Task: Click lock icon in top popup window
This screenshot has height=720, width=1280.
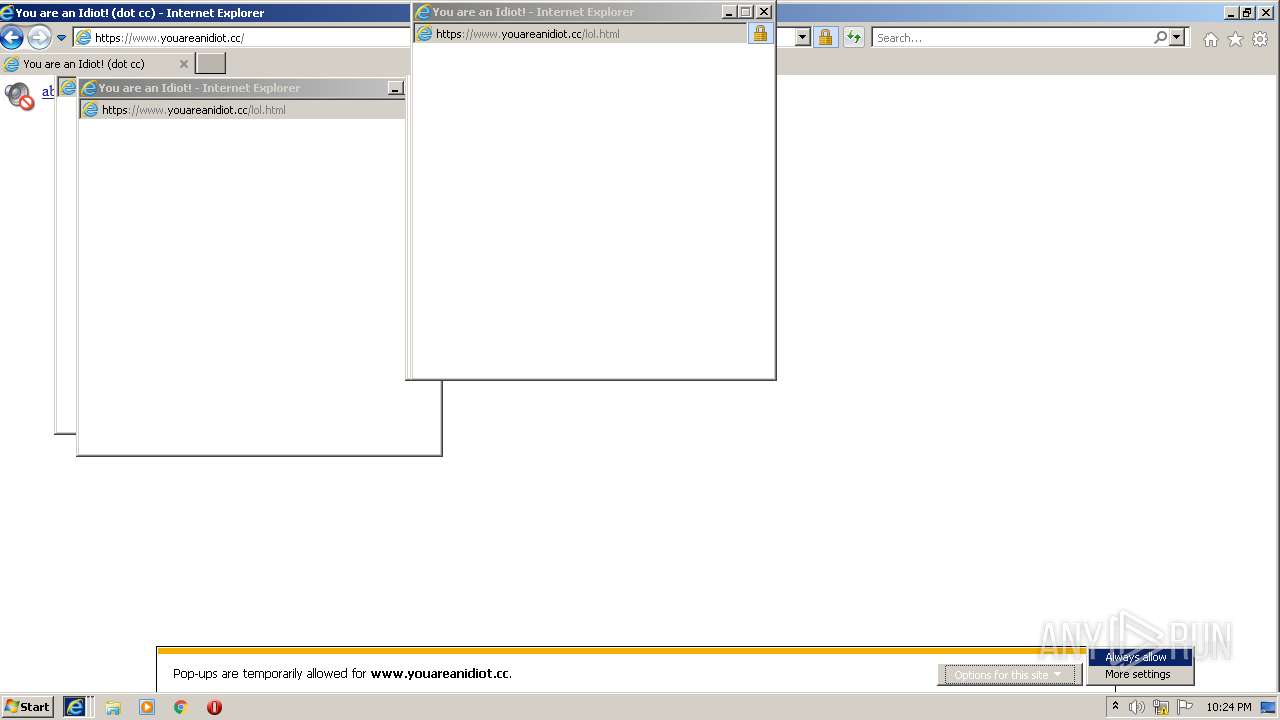Action: [760, 33]
